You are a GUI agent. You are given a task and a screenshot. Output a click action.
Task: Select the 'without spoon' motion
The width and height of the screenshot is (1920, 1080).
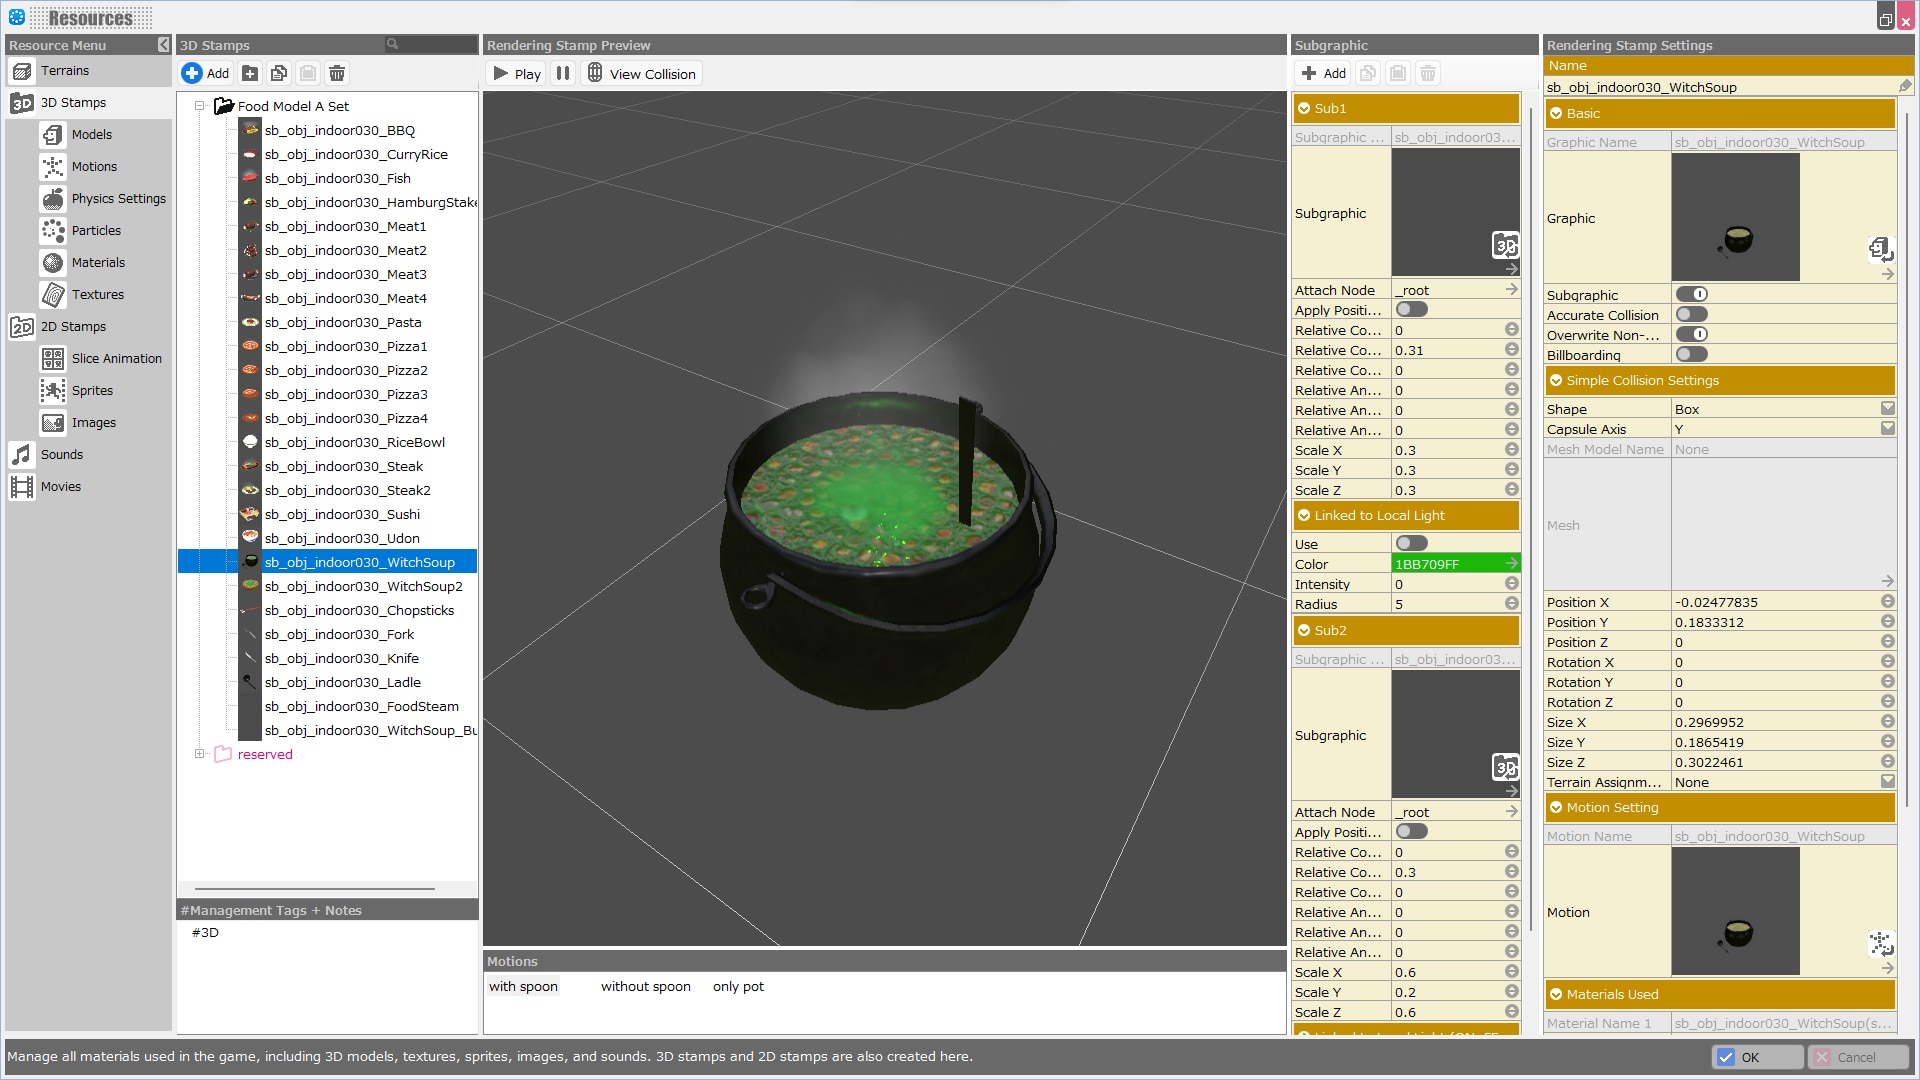(x=645, y=987)
